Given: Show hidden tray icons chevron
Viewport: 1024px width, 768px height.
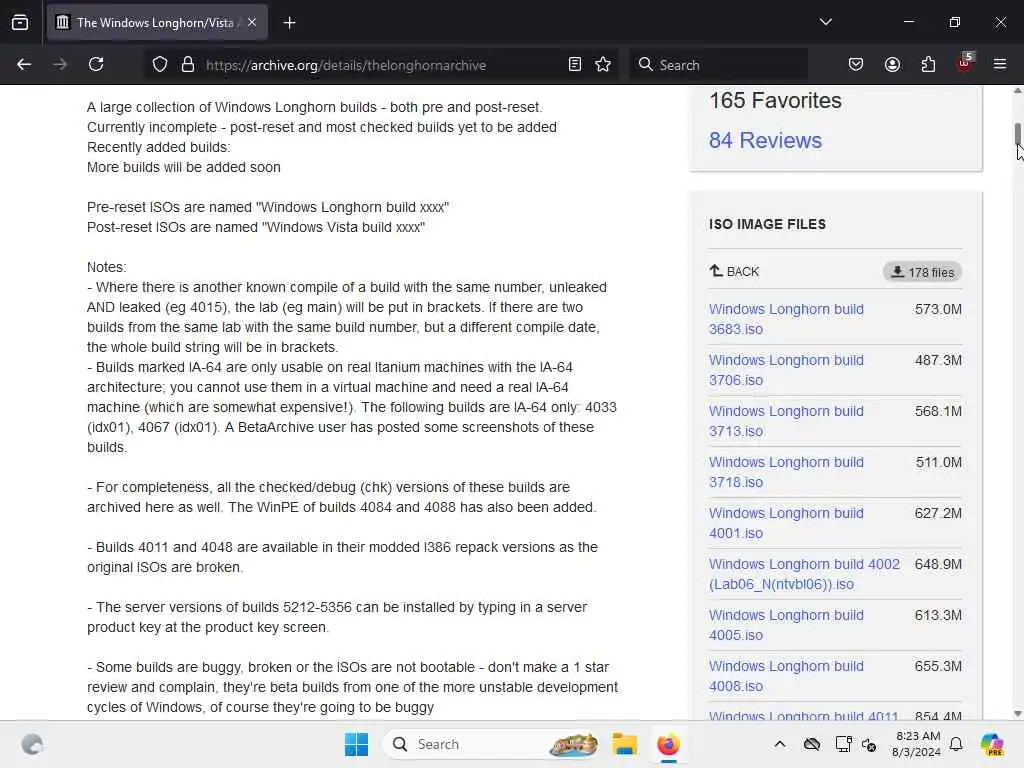Looking at the screenshot, I should click(780, 744).
